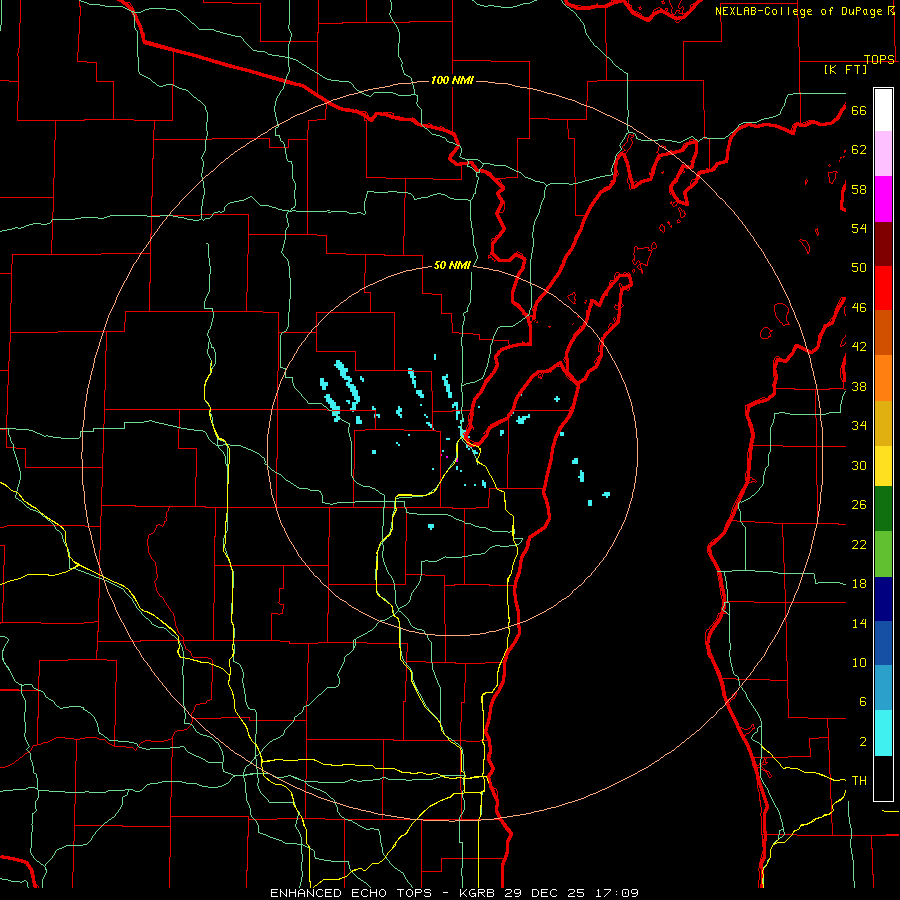Screen dimensions: 900x900
Task: Click the medium blue 10 kft swatch
Action: pos(883,643)
